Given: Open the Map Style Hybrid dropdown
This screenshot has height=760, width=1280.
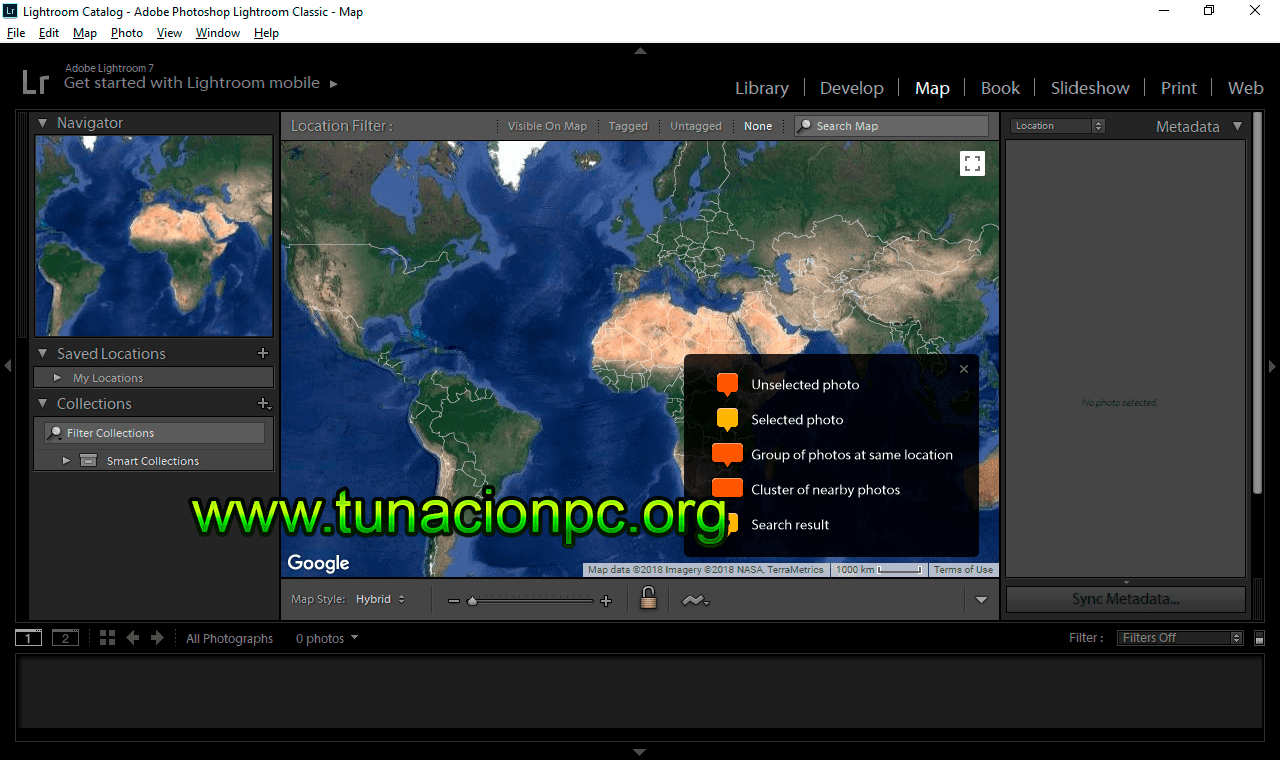Looking at the screenshot, I should coord(381,600).
